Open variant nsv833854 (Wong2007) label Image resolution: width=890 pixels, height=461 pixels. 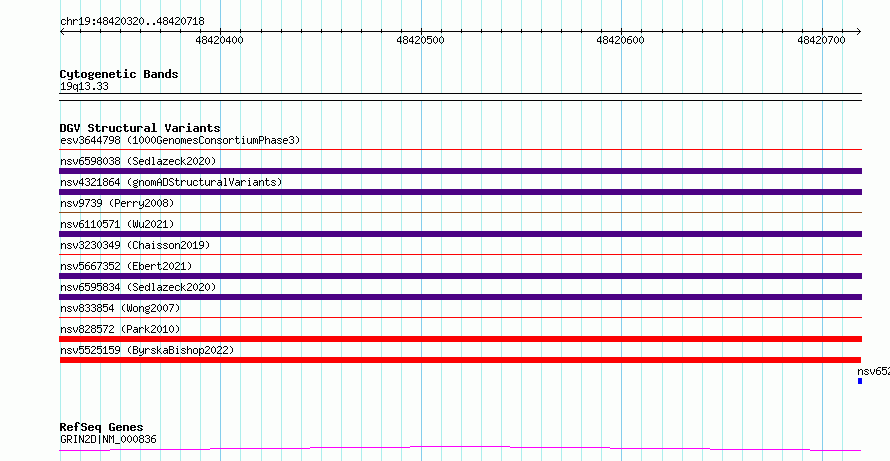120,308
